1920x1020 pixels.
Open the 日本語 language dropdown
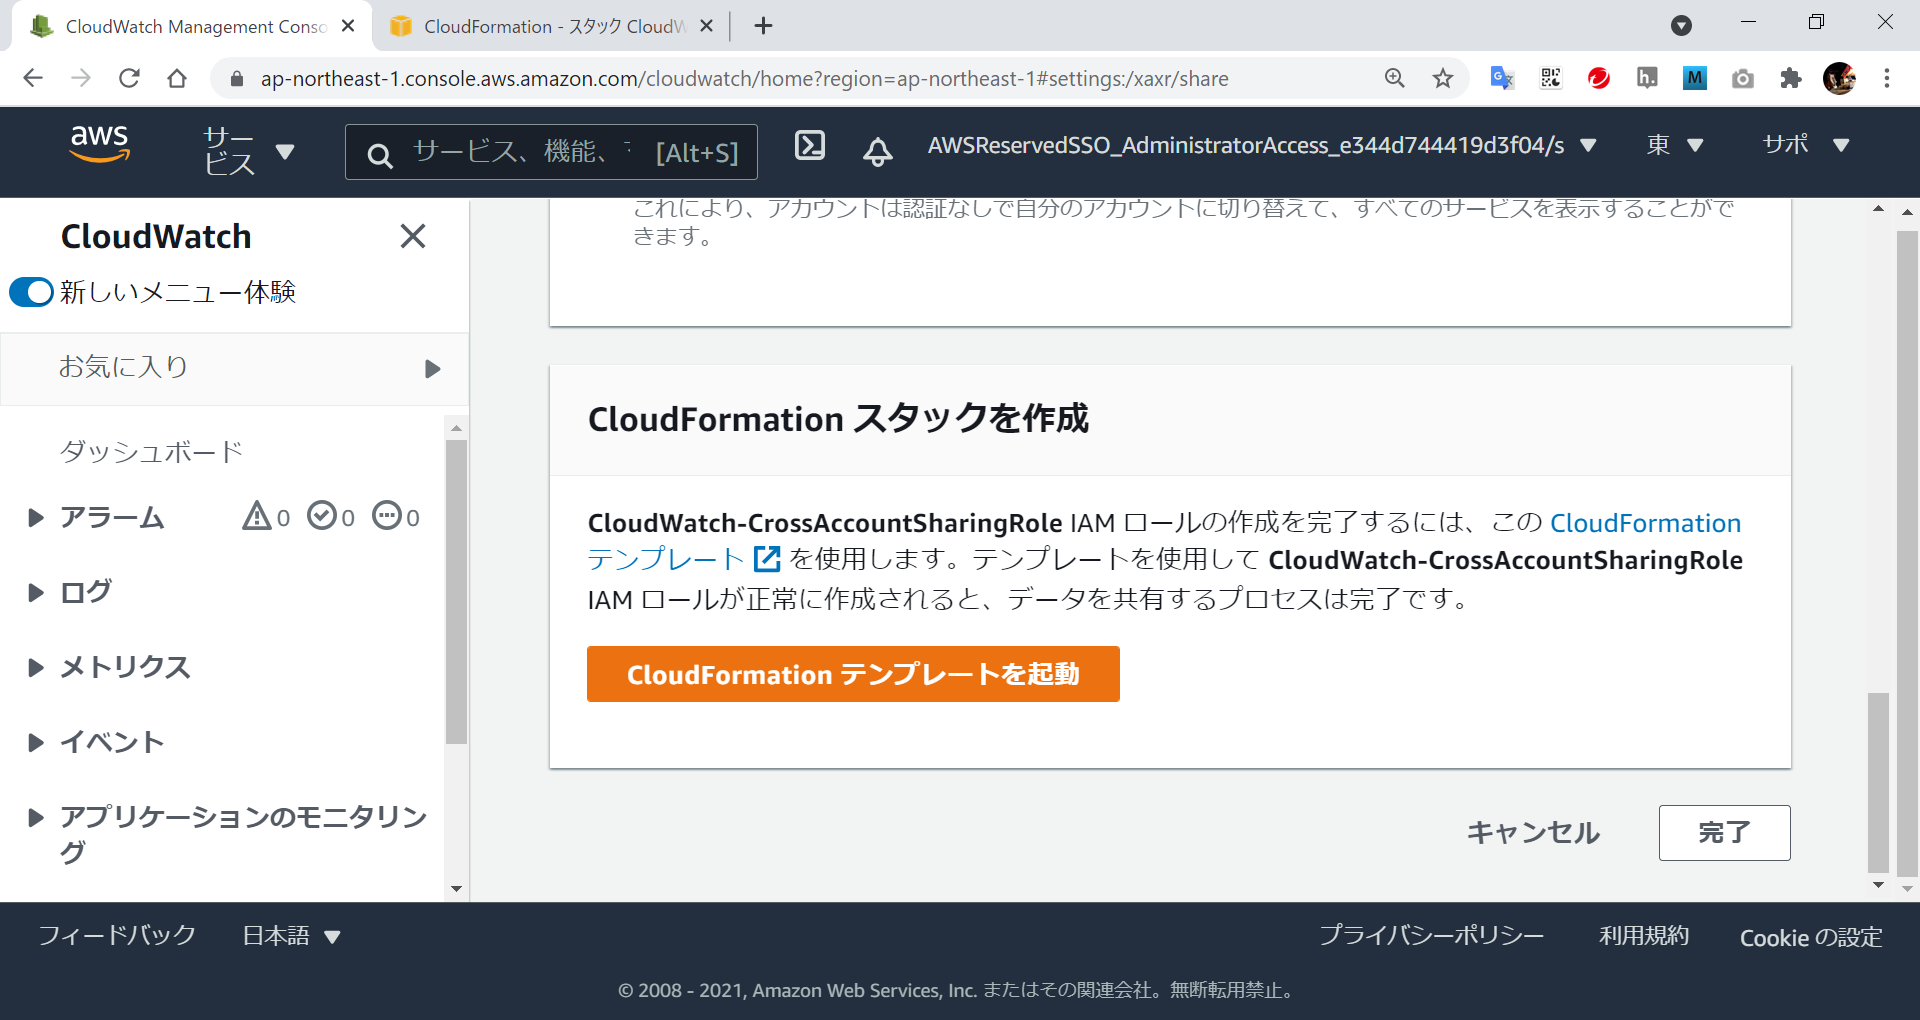291,936
